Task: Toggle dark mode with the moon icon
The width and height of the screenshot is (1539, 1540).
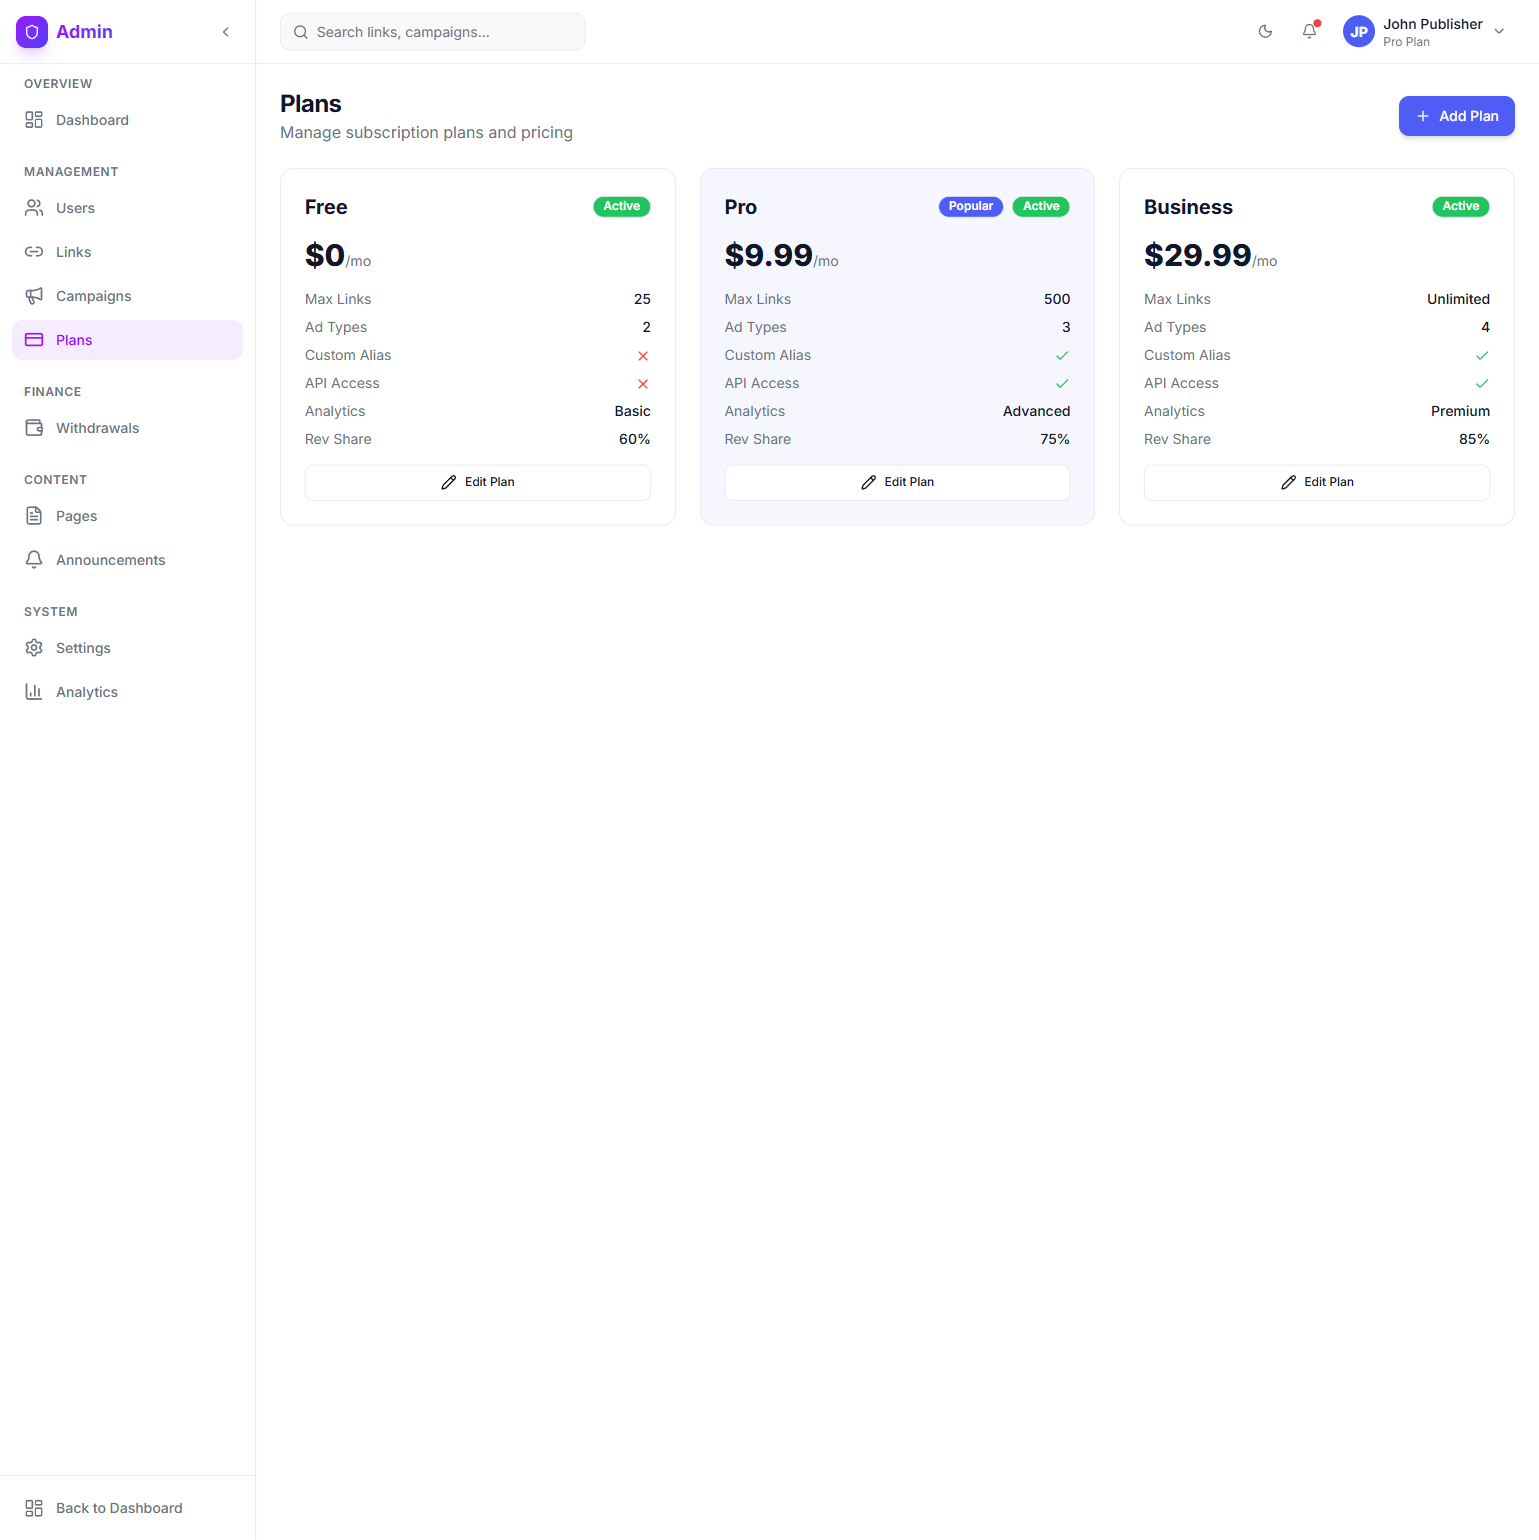Action: point(1265,32)
